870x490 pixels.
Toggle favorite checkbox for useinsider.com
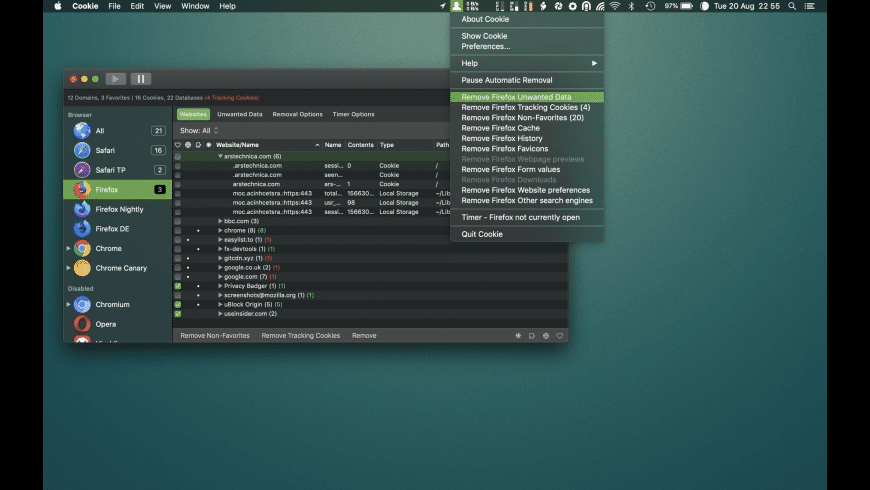click(178, 314)
